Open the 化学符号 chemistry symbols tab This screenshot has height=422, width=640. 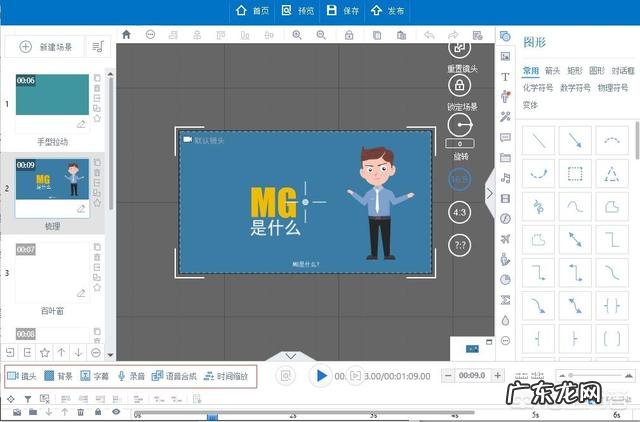(x=539, y=87)
